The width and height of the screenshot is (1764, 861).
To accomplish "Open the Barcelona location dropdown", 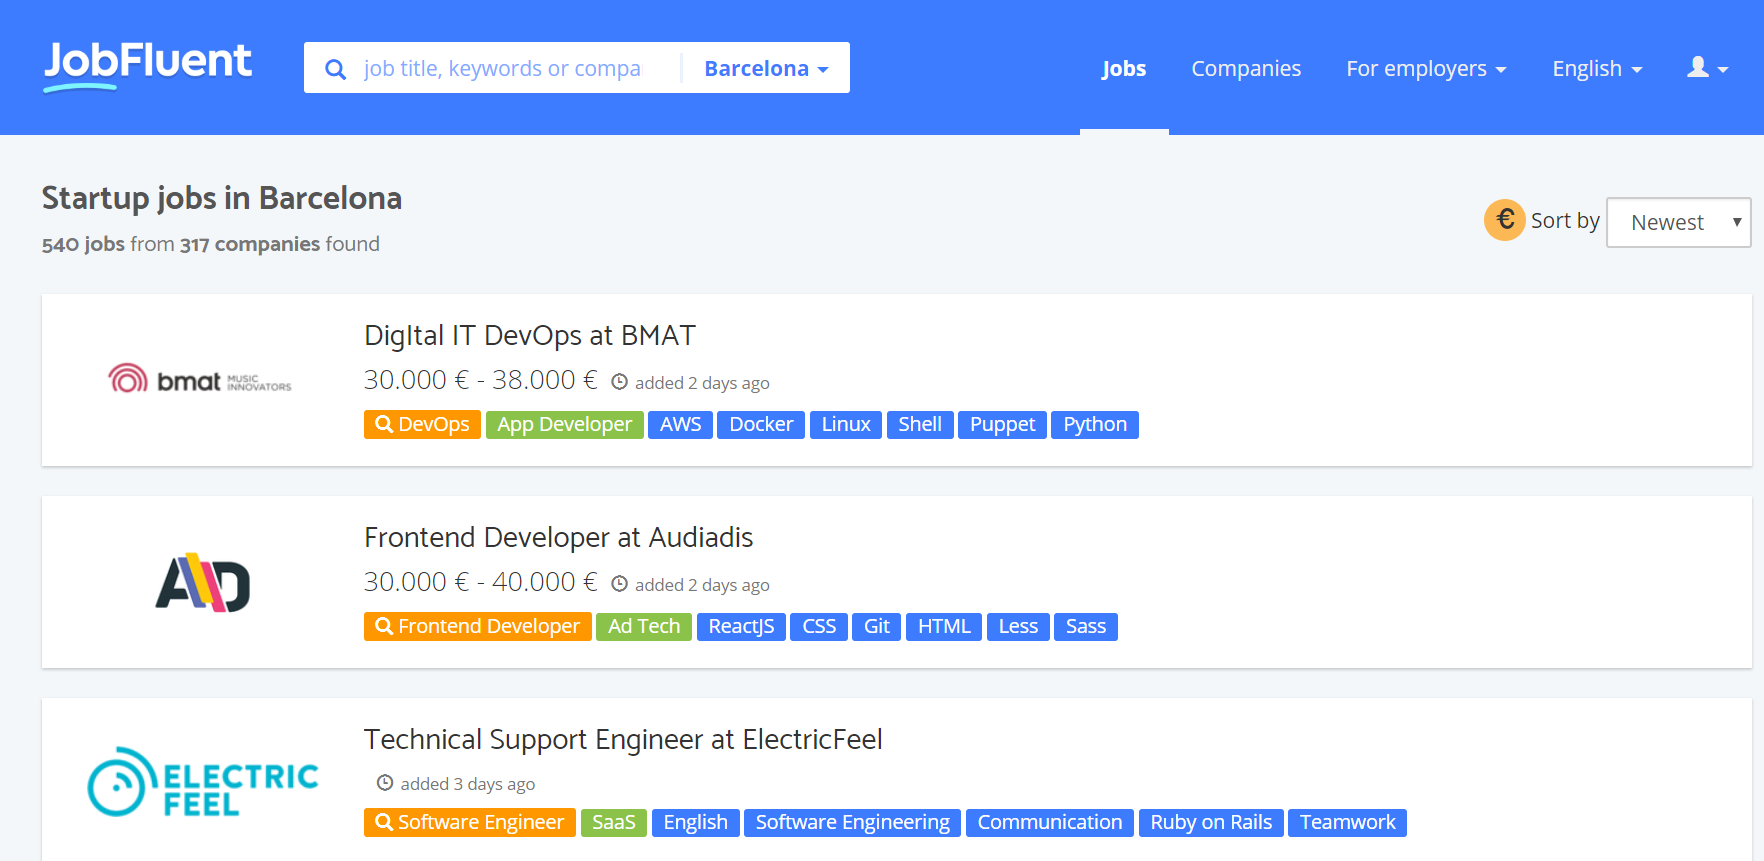I will tap(766, 68).
